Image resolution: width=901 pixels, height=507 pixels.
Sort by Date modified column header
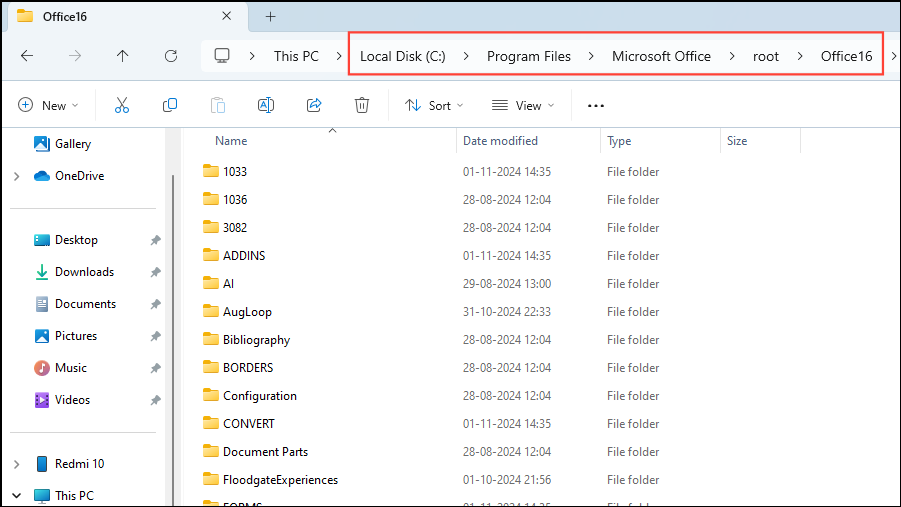point(500,141)
